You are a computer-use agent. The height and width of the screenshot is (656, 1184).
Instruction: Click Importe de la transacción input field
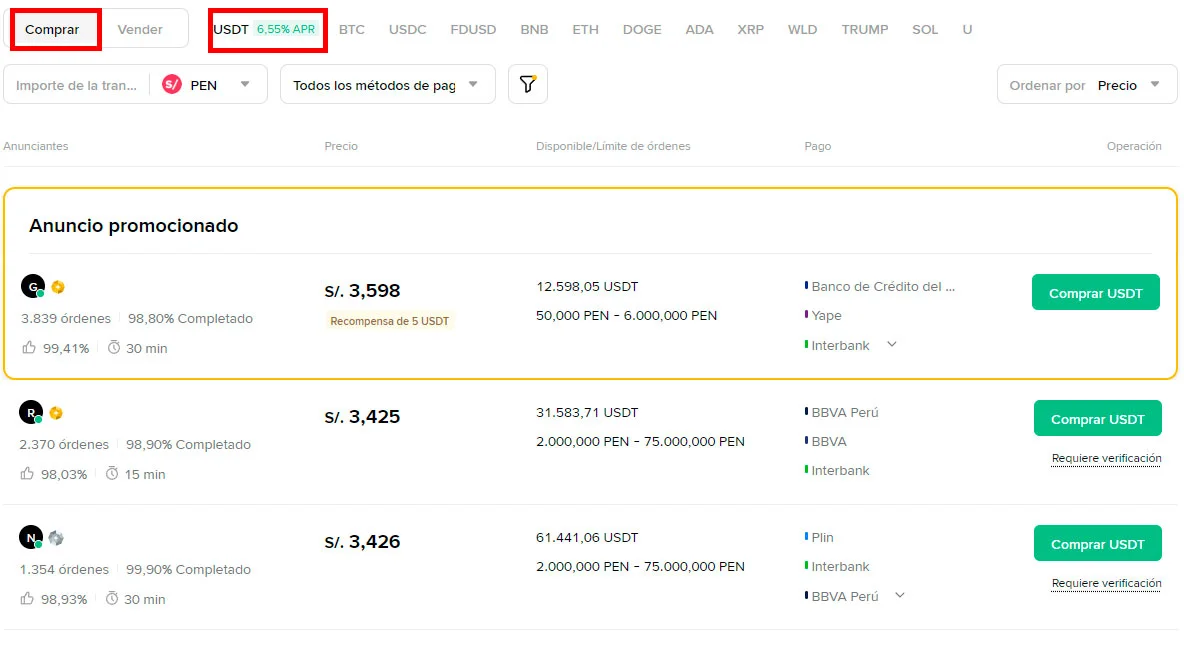(x=76, y=85)
